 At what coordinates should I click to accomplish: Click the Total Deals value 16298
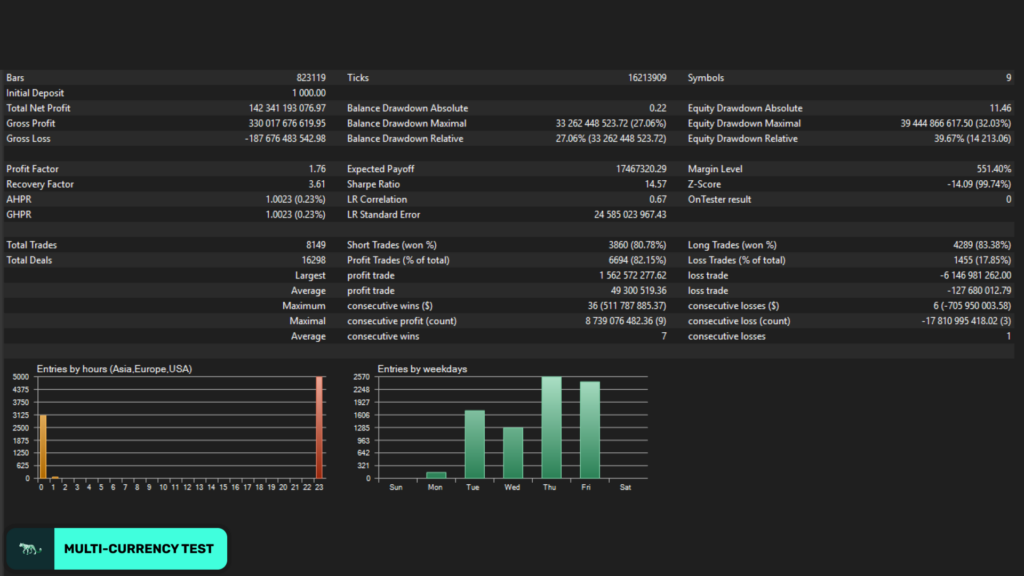pos(313,261)
